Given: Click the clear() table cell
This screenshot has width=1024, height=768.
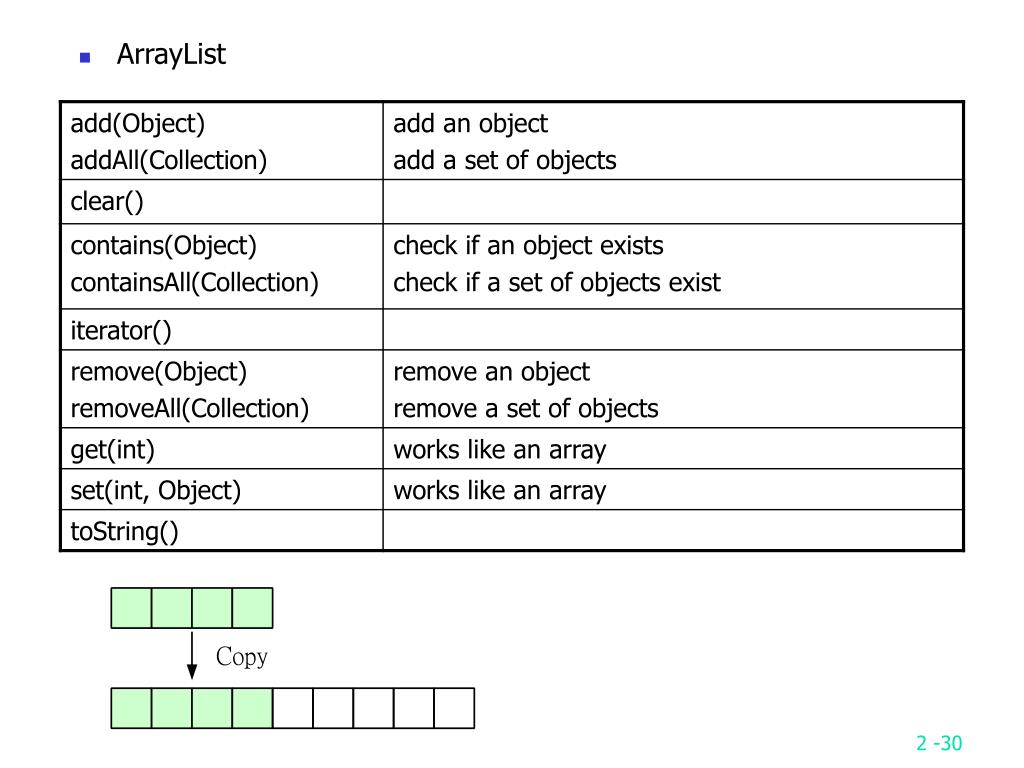Looking at the screenshot, I should point(221,202).
